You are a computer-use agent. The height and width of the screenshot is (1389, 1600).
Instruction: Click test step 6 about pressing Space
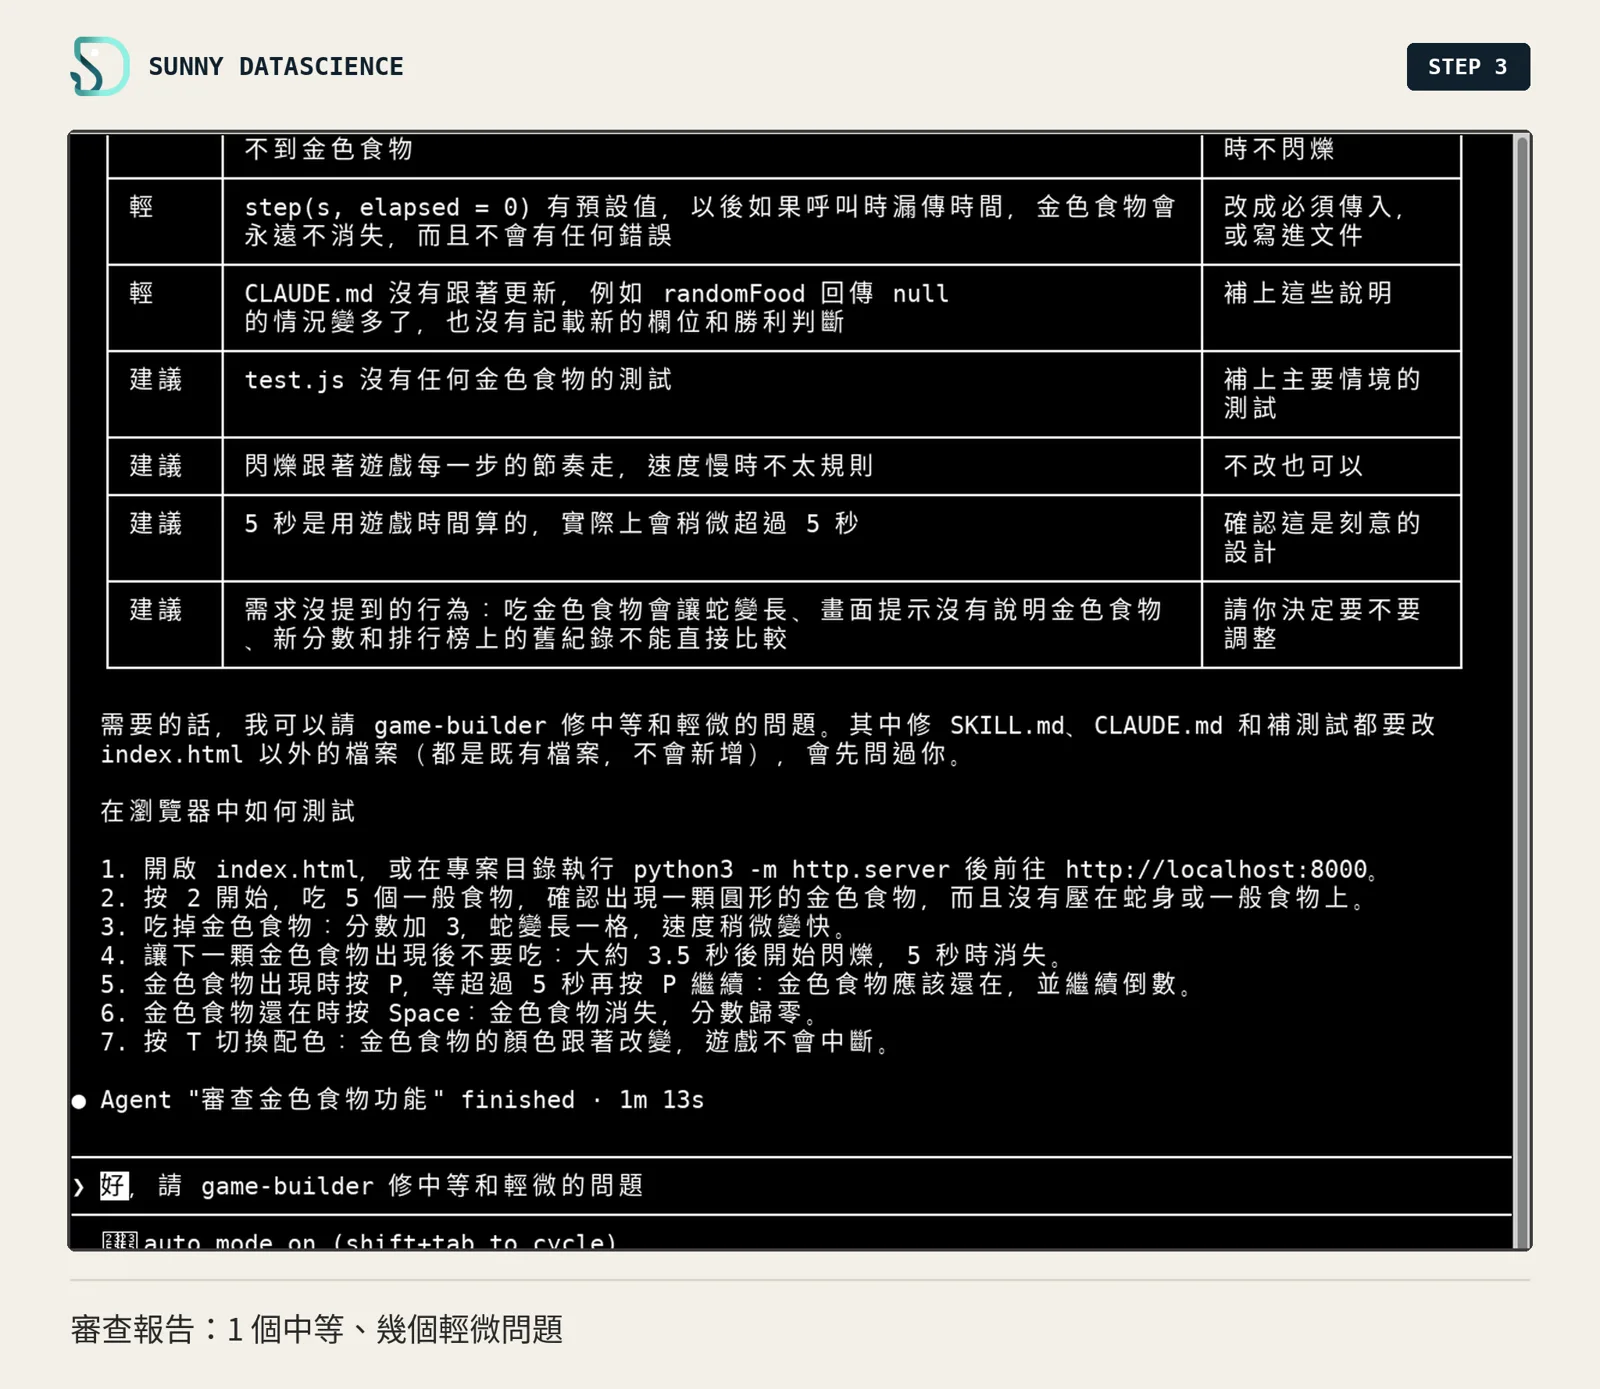point(460,1014)
